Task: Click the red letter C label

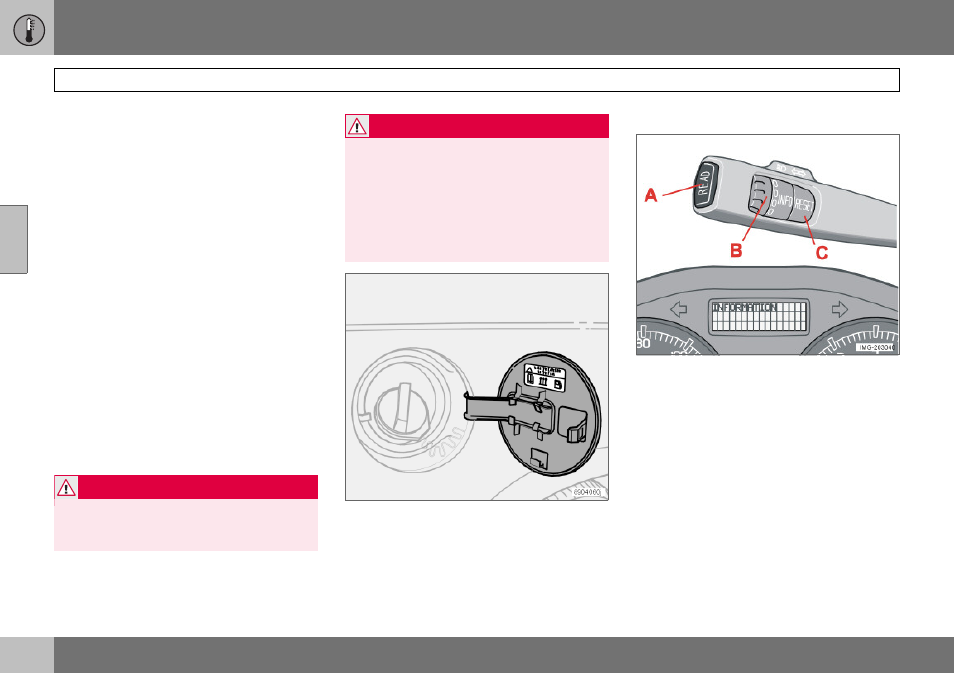Action: (x=821, y=253)
